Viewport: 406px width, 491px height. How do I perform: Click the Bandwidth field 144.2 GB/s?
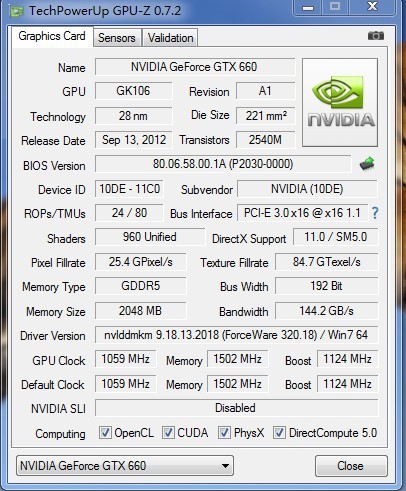(327, 311)
